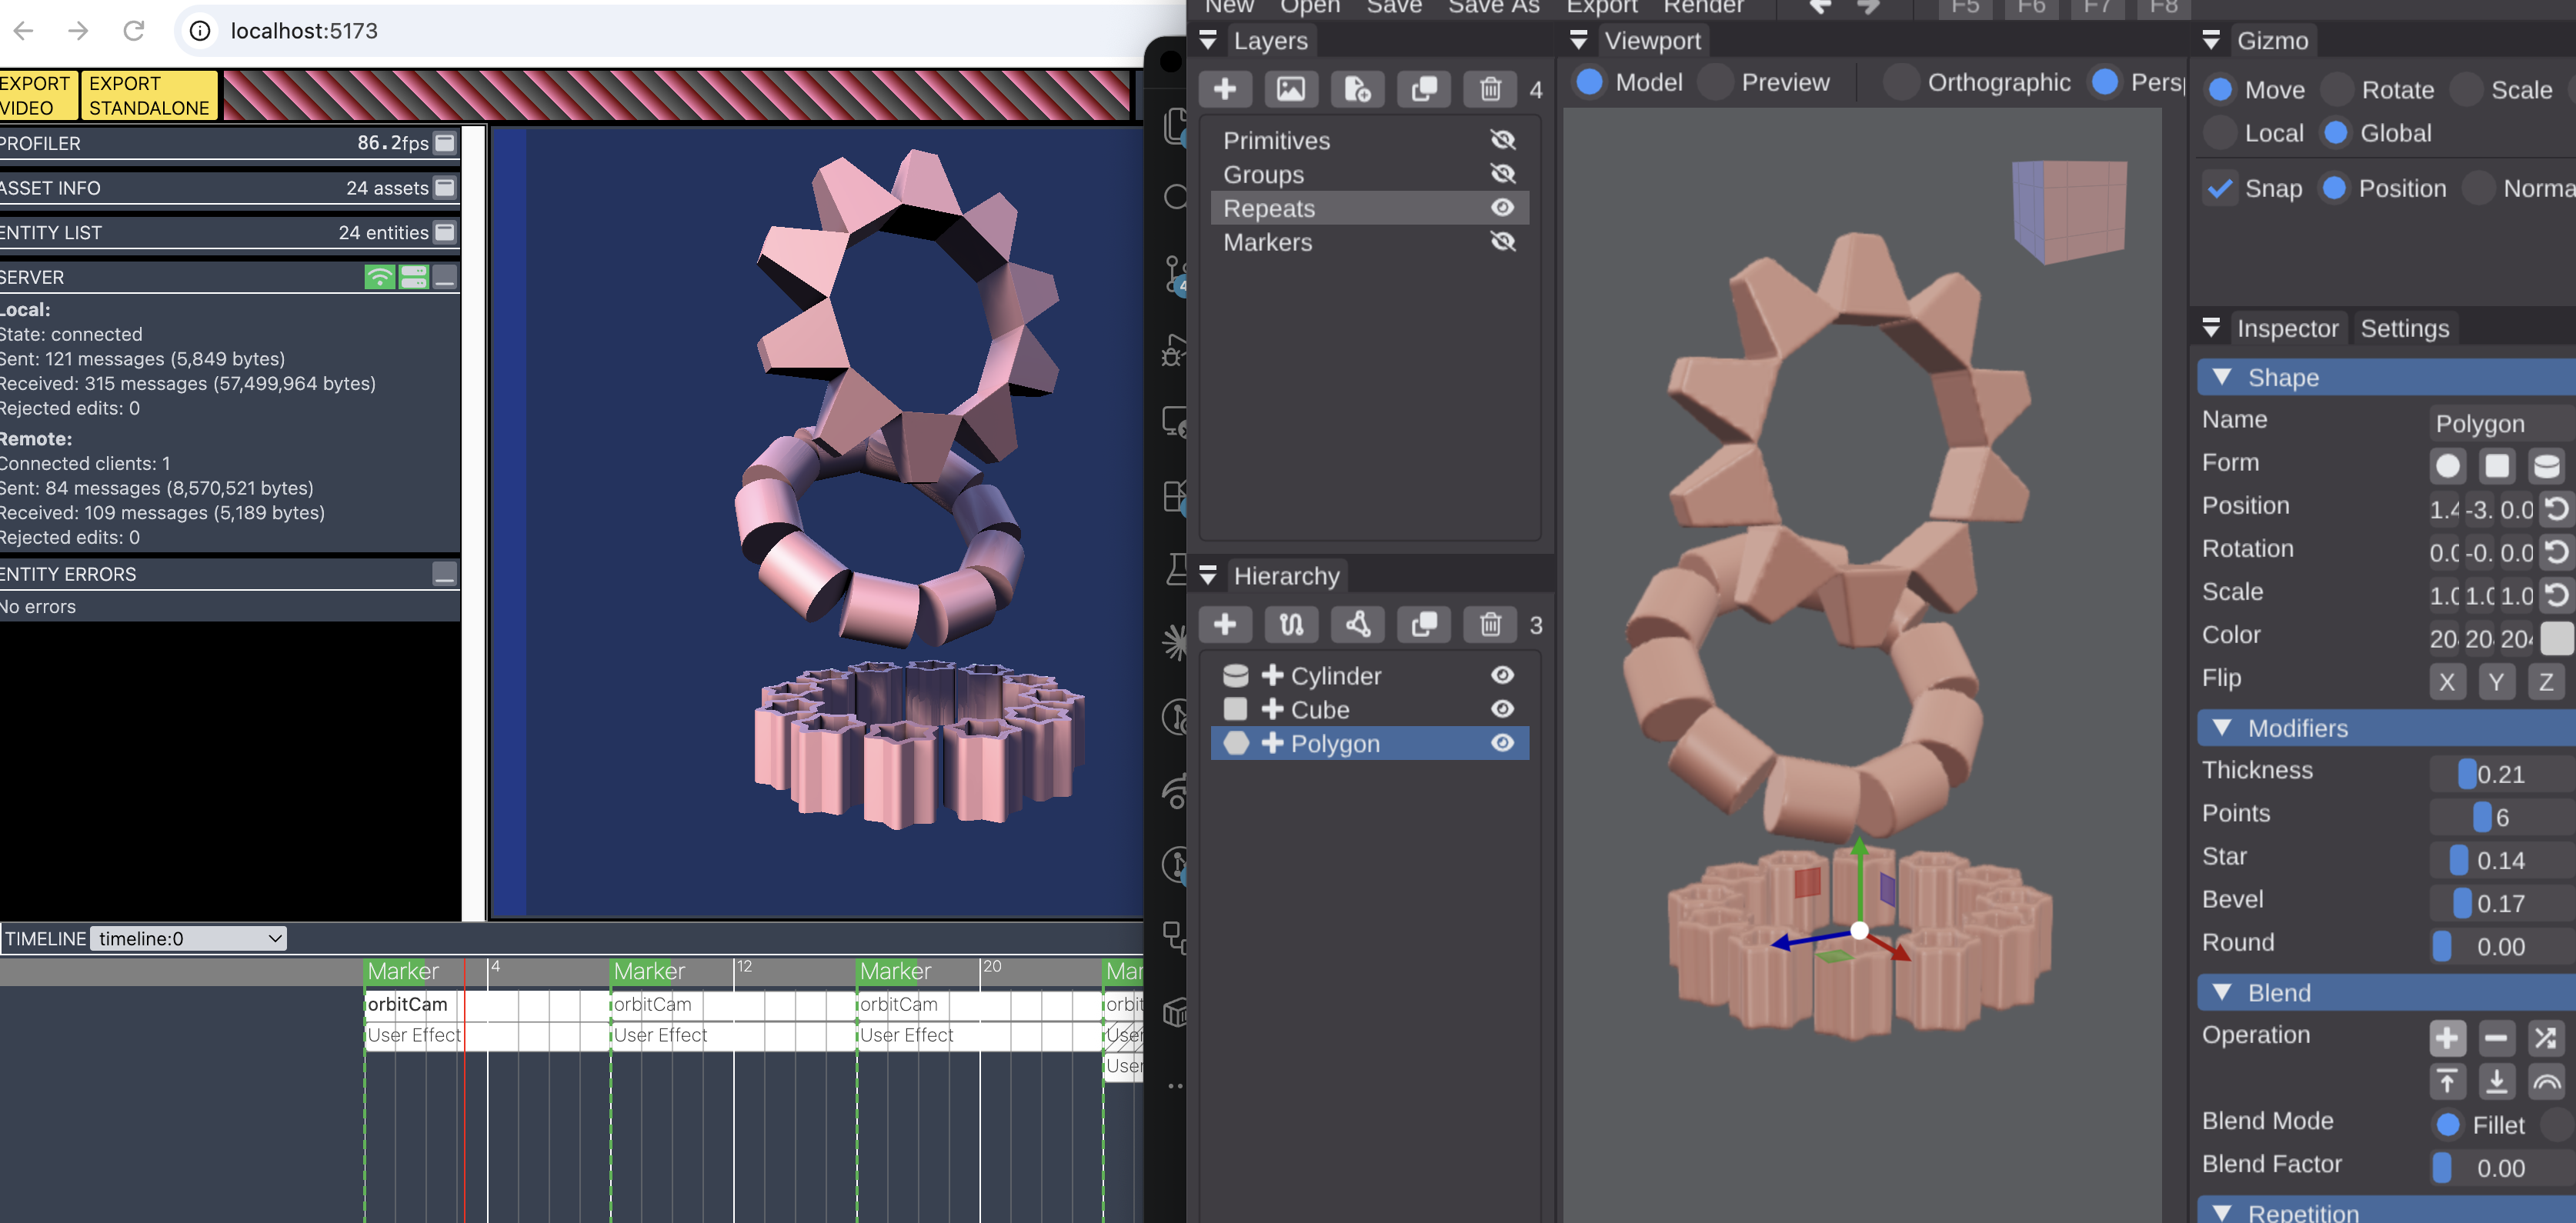This screenshot has height=1223, width=2576.
Task: Open the timeline:0 dropdown
Action: tap(188, 939)
